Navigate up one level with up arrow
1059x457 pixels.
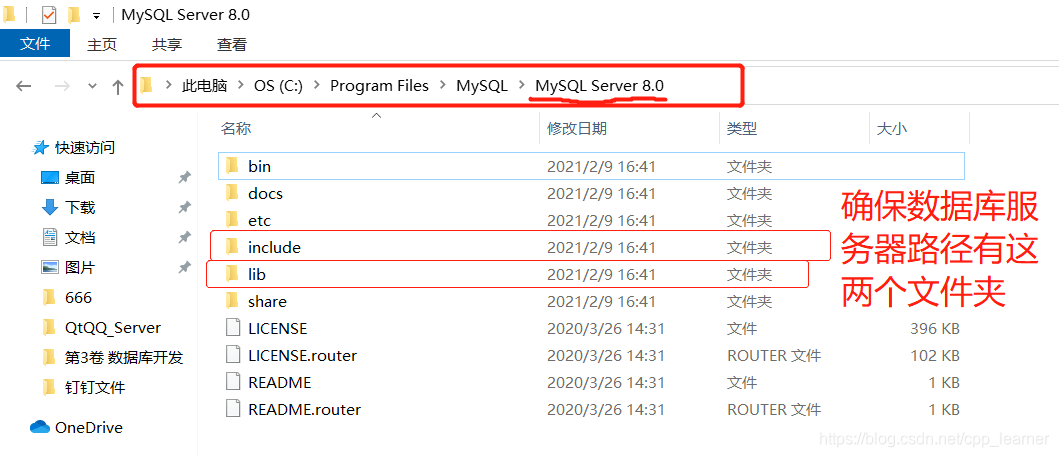click(x=118, y=86)
